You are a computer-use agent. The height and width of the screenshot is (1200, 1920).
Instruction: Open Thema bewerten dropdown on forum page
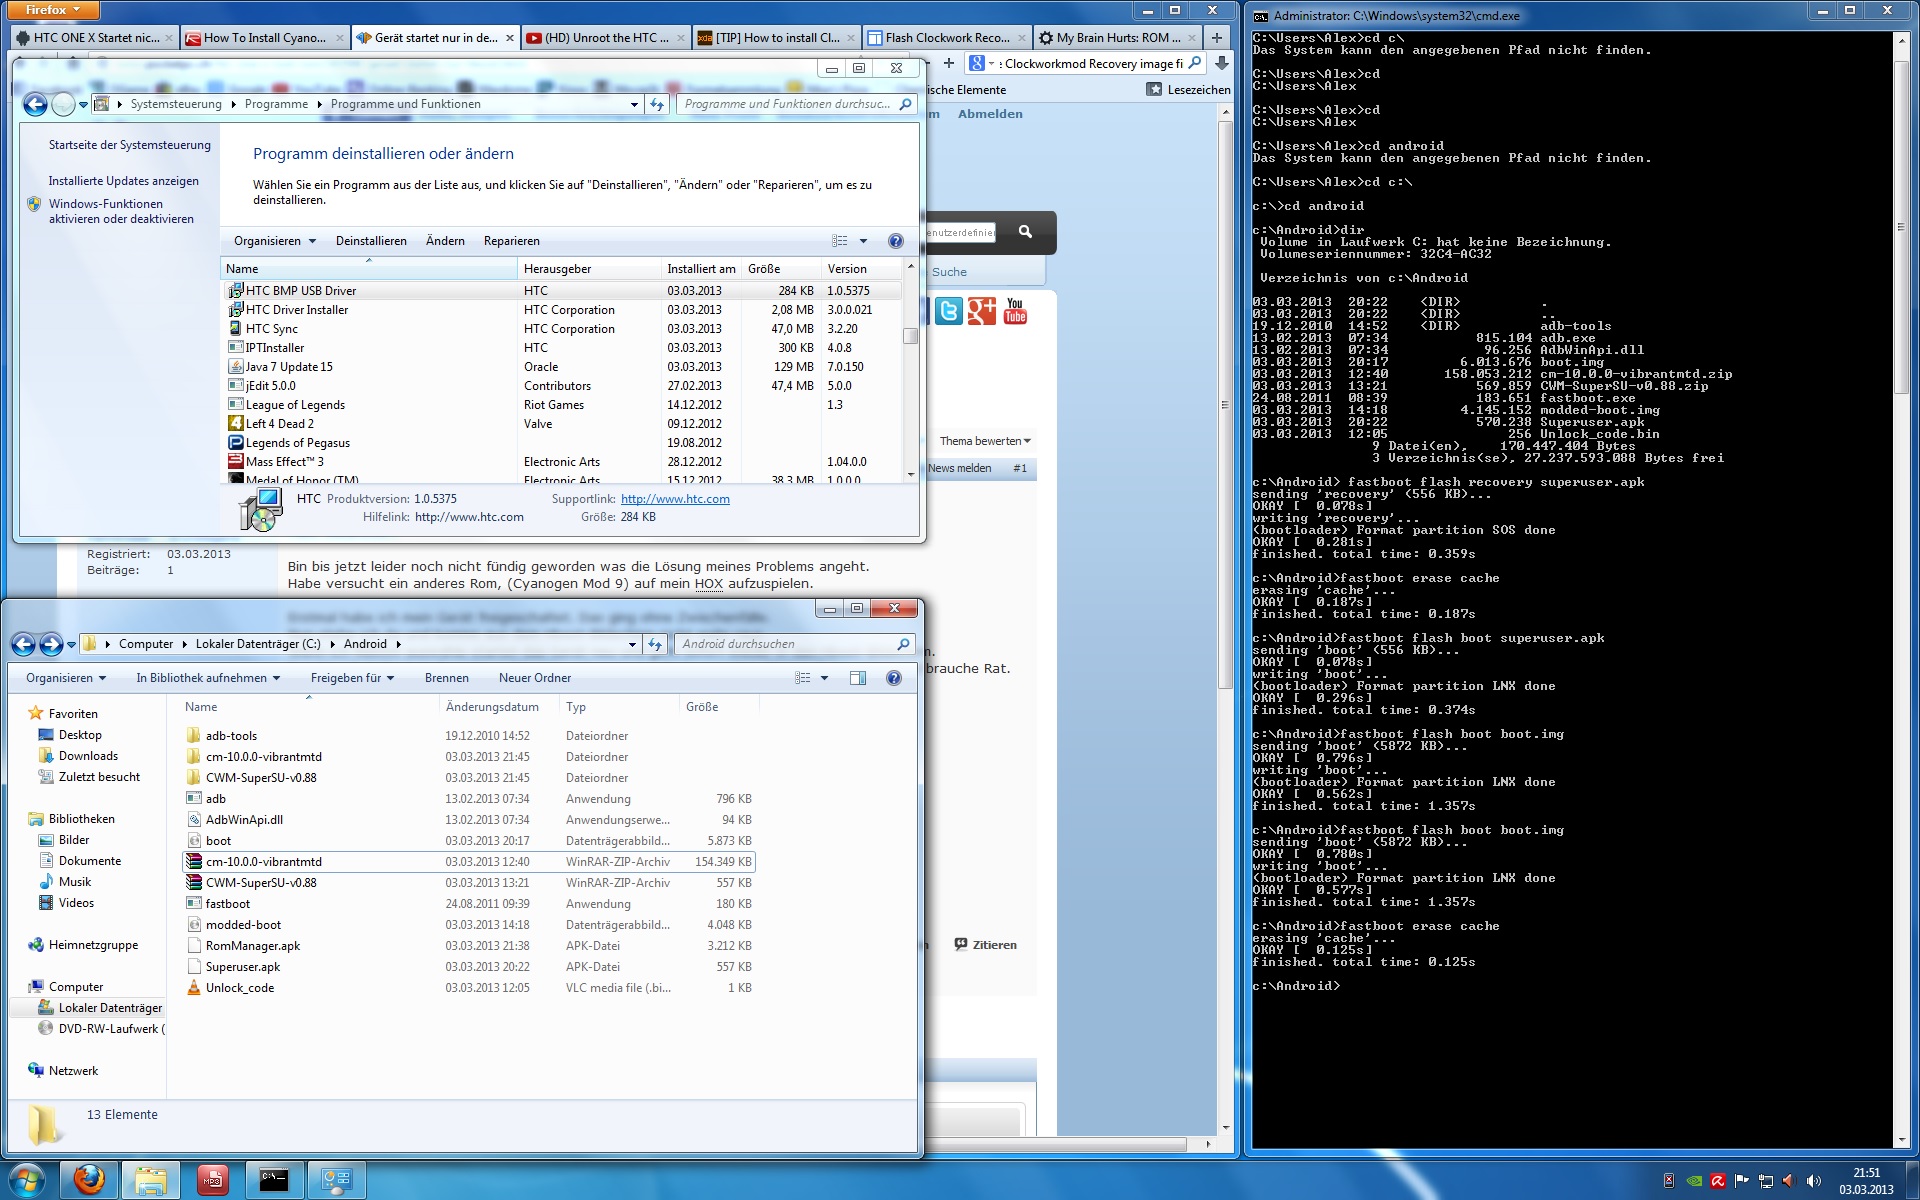point(985,441)
